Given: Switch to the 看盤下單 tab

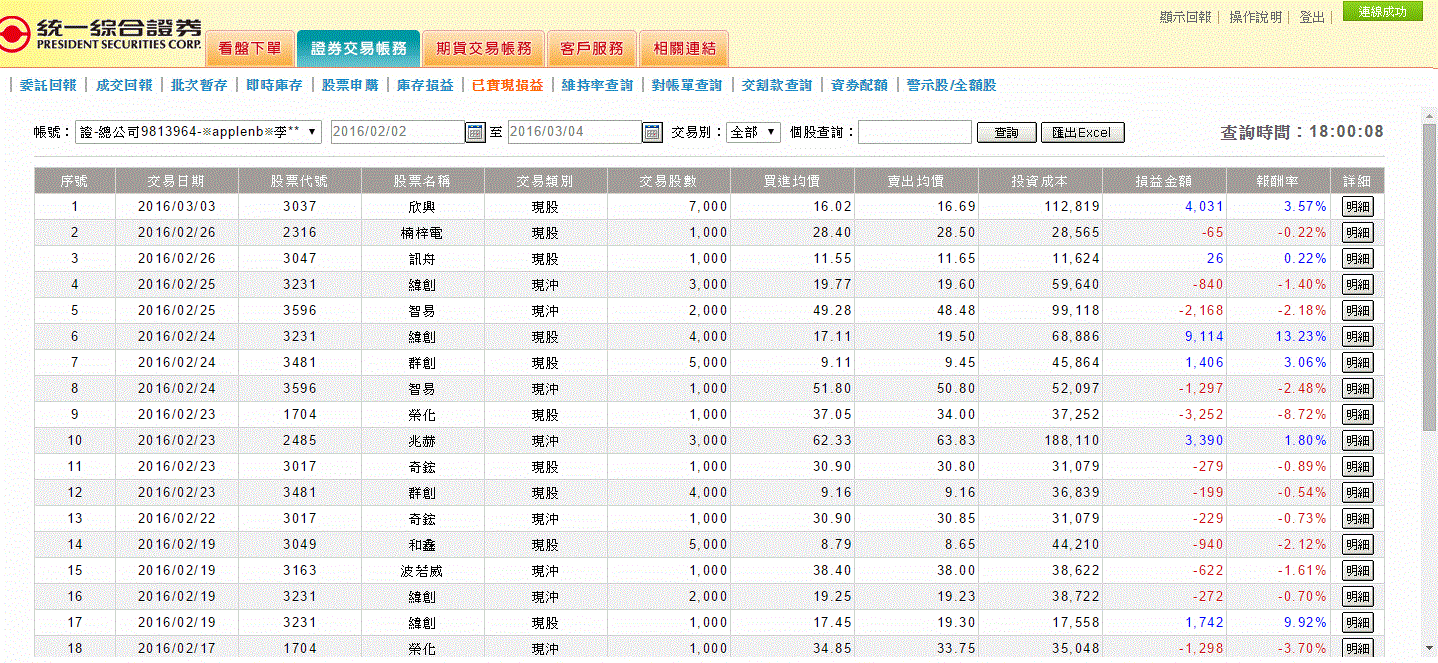Looking at the screenshot, I should [250, 48].
